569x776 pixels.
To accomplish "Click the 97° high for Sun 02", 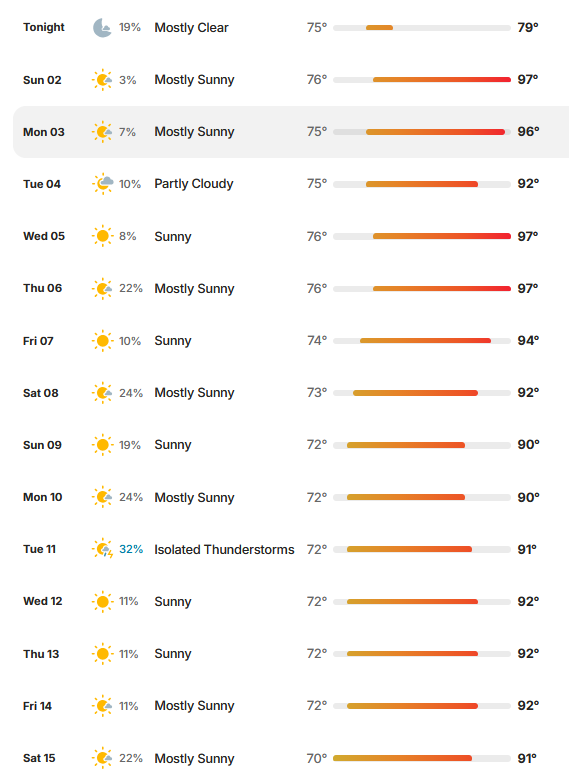I will (x=528, y=79).
